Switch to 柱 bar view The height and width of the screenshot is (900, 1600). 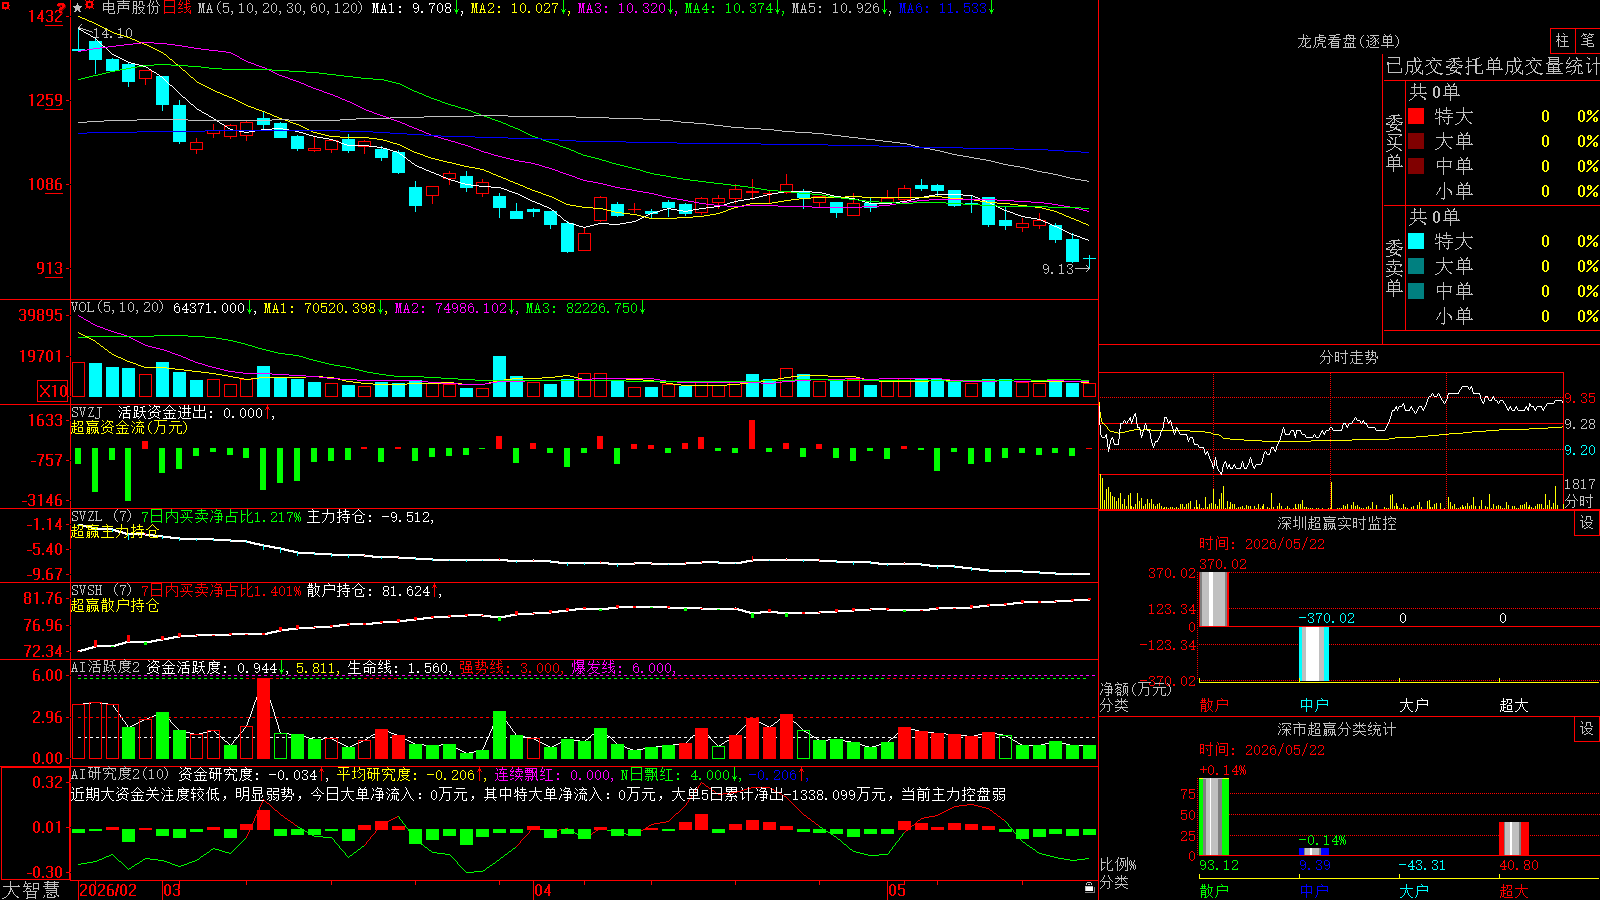coord(1562,41)
